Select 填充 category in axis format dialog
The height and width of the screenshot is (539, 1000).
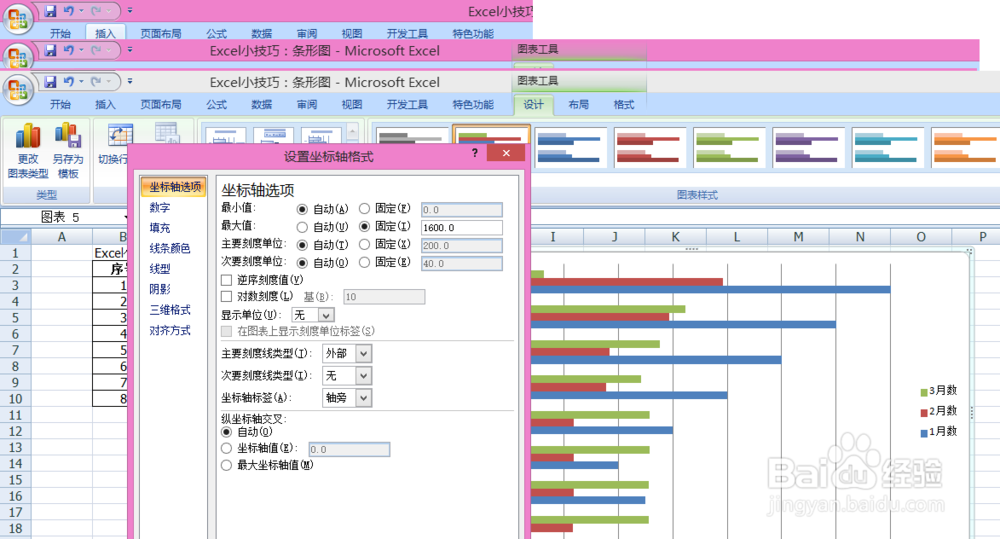[160, 228]
